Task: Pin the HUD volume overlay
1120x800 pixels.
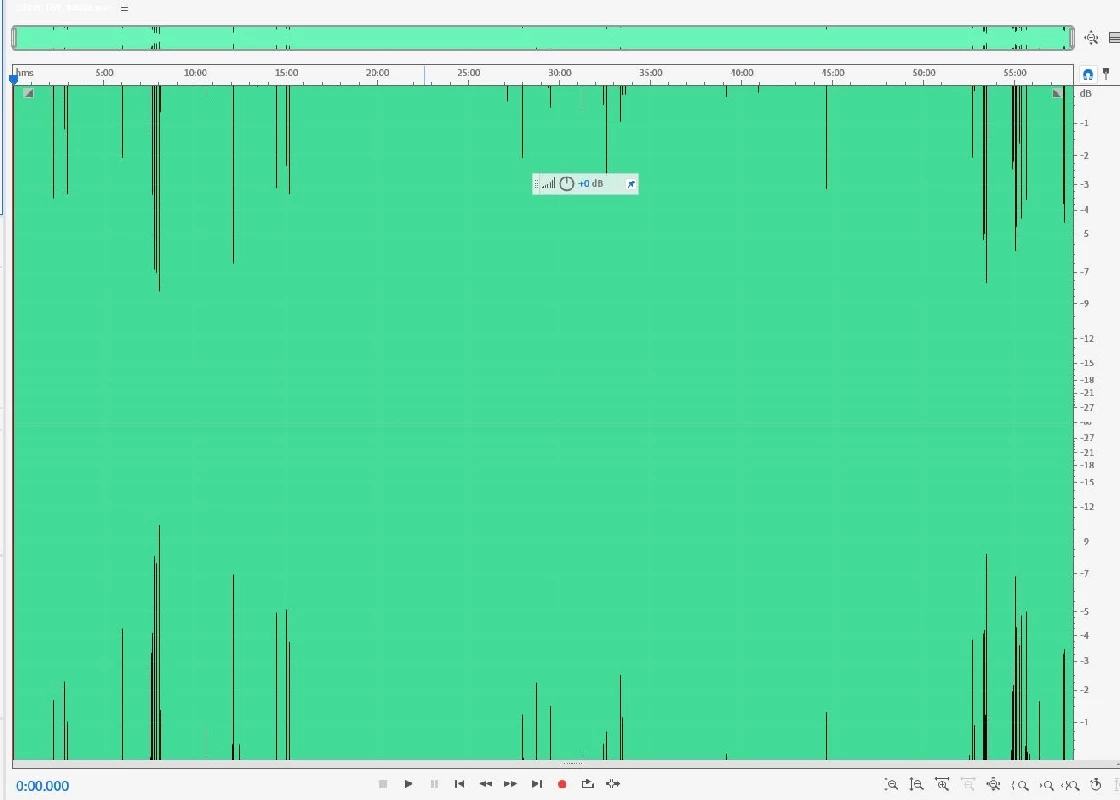Action: [x=631, y=184]
